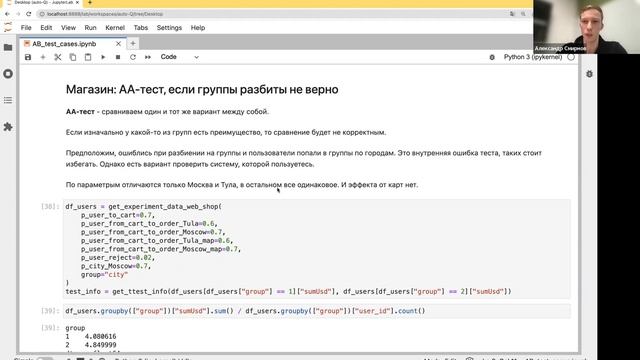
Task: Open the Tabs menu
Action: pos(140,28)
